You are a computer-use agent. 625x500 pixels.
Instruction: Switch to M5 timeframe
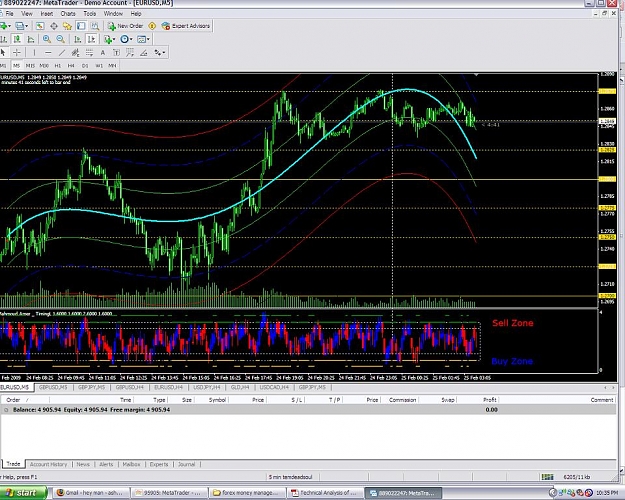pyautogui.click(x=16, y=66)
